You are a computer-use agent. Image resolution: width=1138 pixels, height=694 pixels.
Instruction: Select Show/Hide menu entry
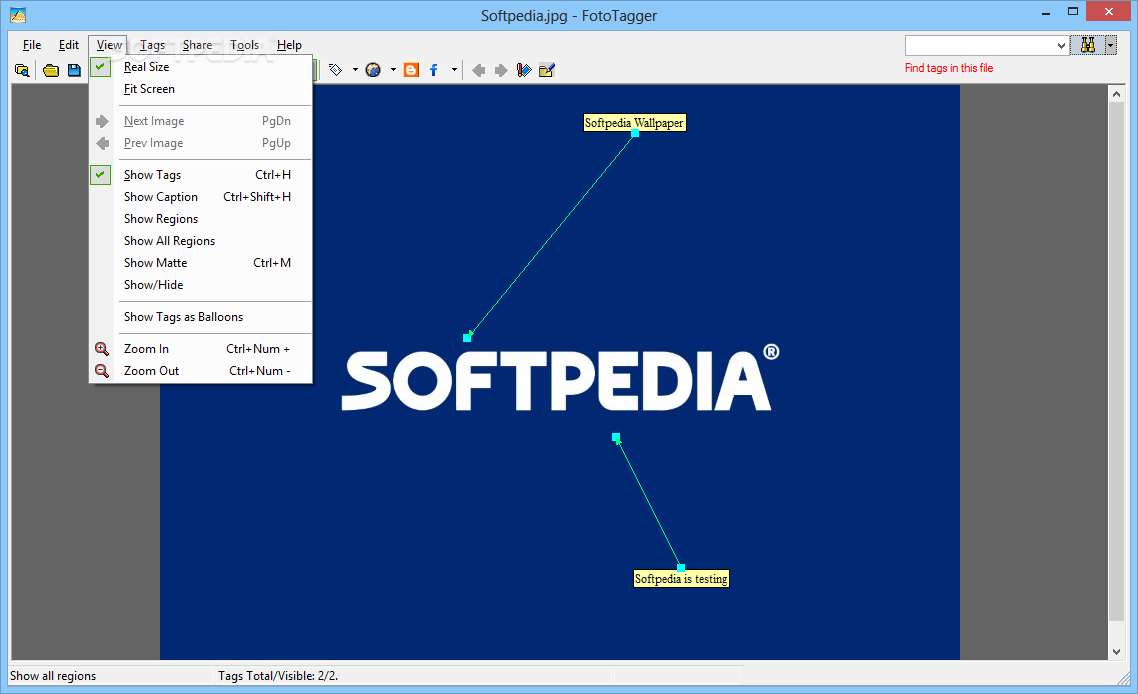click(x=201, y=285)
